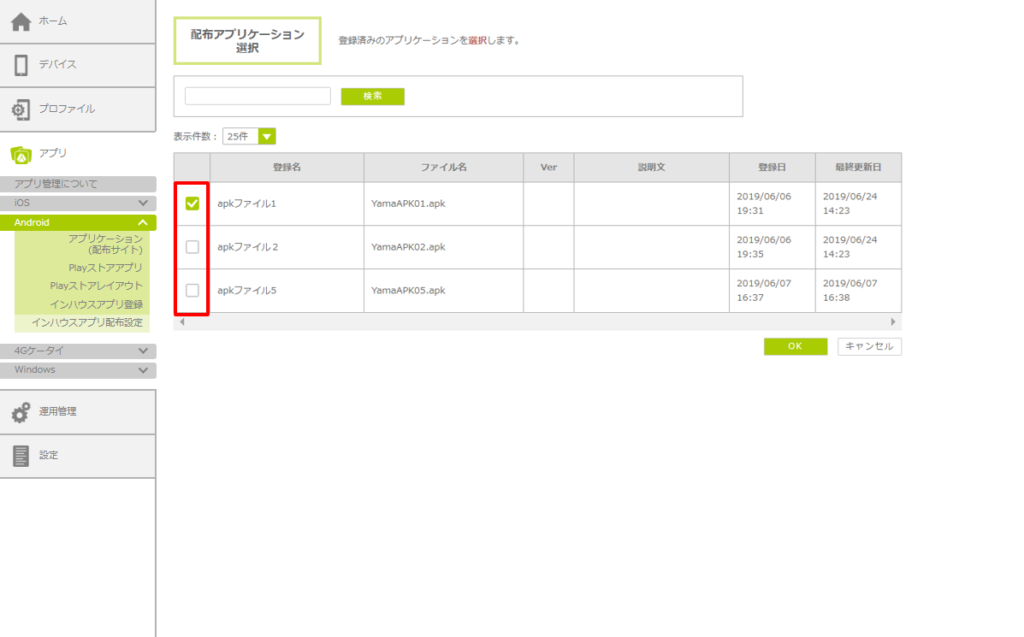
Task: Click the search text input field
Action: click(x=257, y=96)
